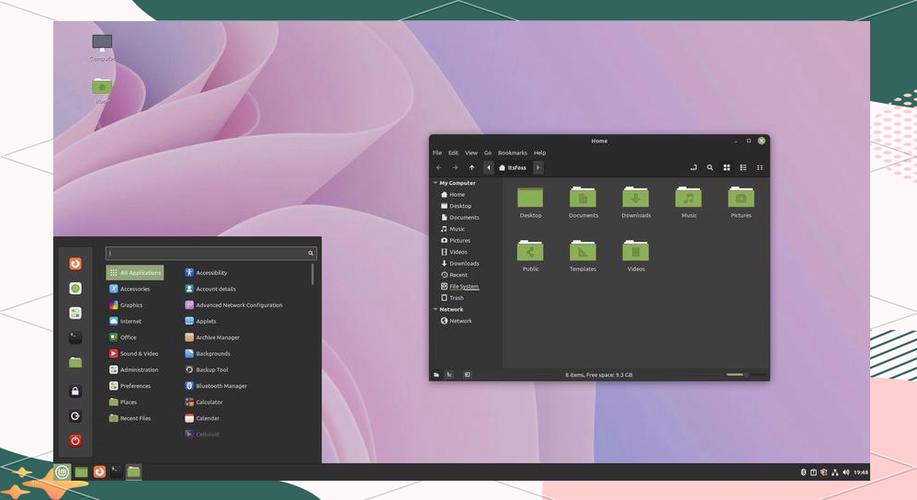Collapse the My Computer section in sidebar
Screen dimensions: 917x500
click(x=435, y=183)
